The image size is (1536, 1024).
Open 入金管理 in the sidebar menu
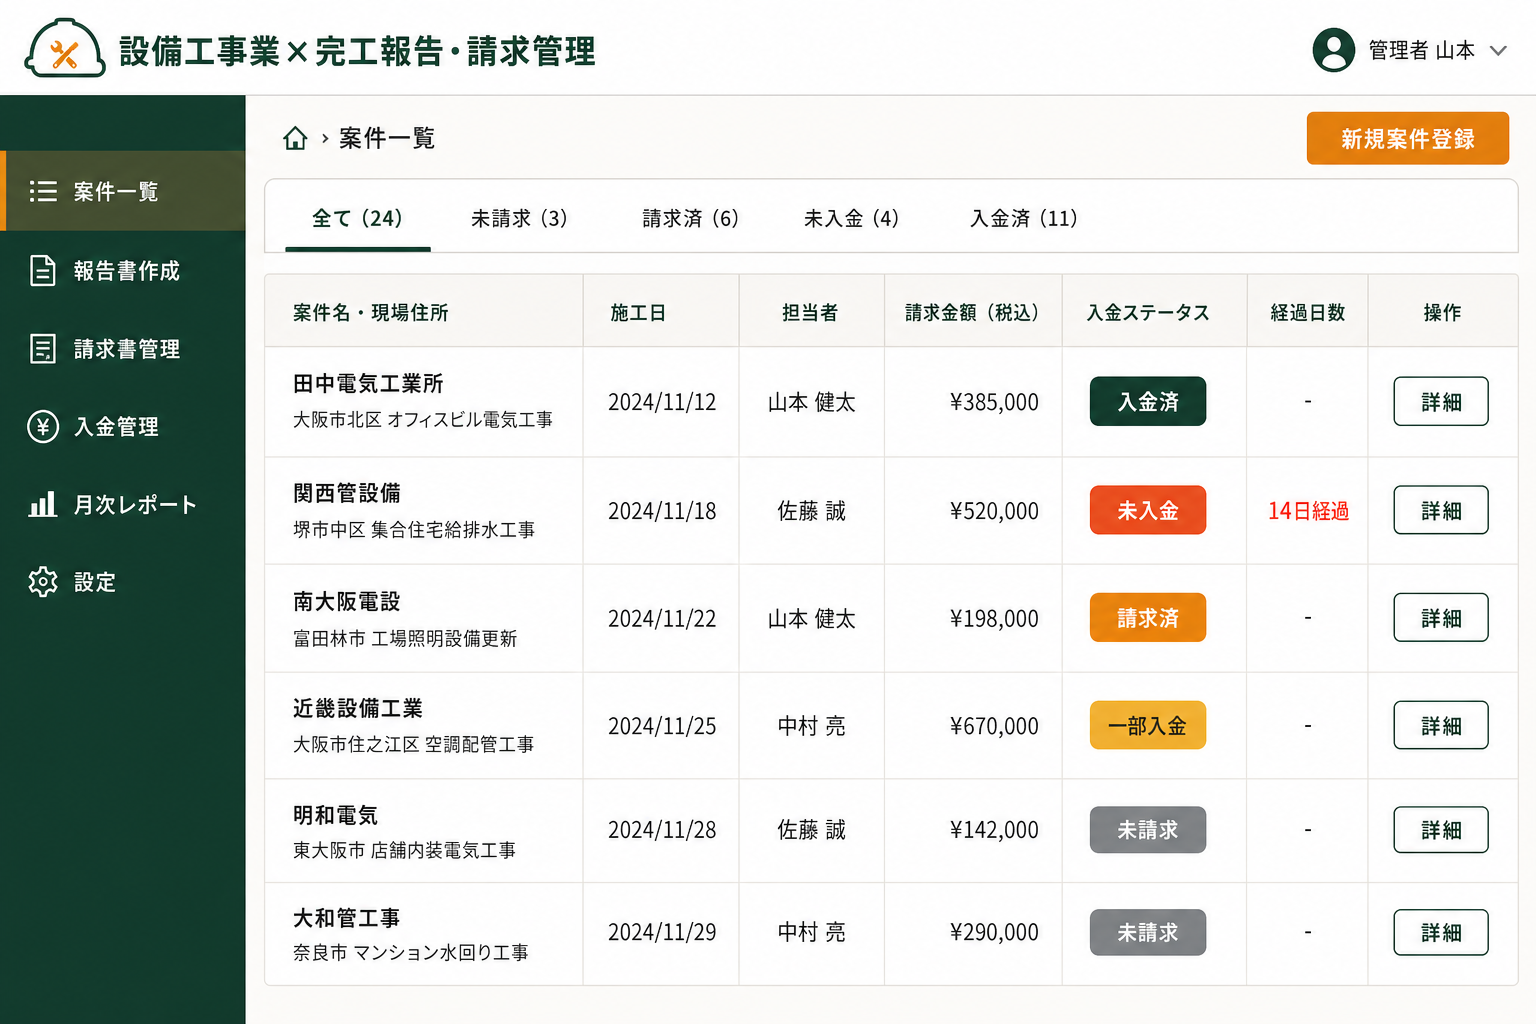123,427
